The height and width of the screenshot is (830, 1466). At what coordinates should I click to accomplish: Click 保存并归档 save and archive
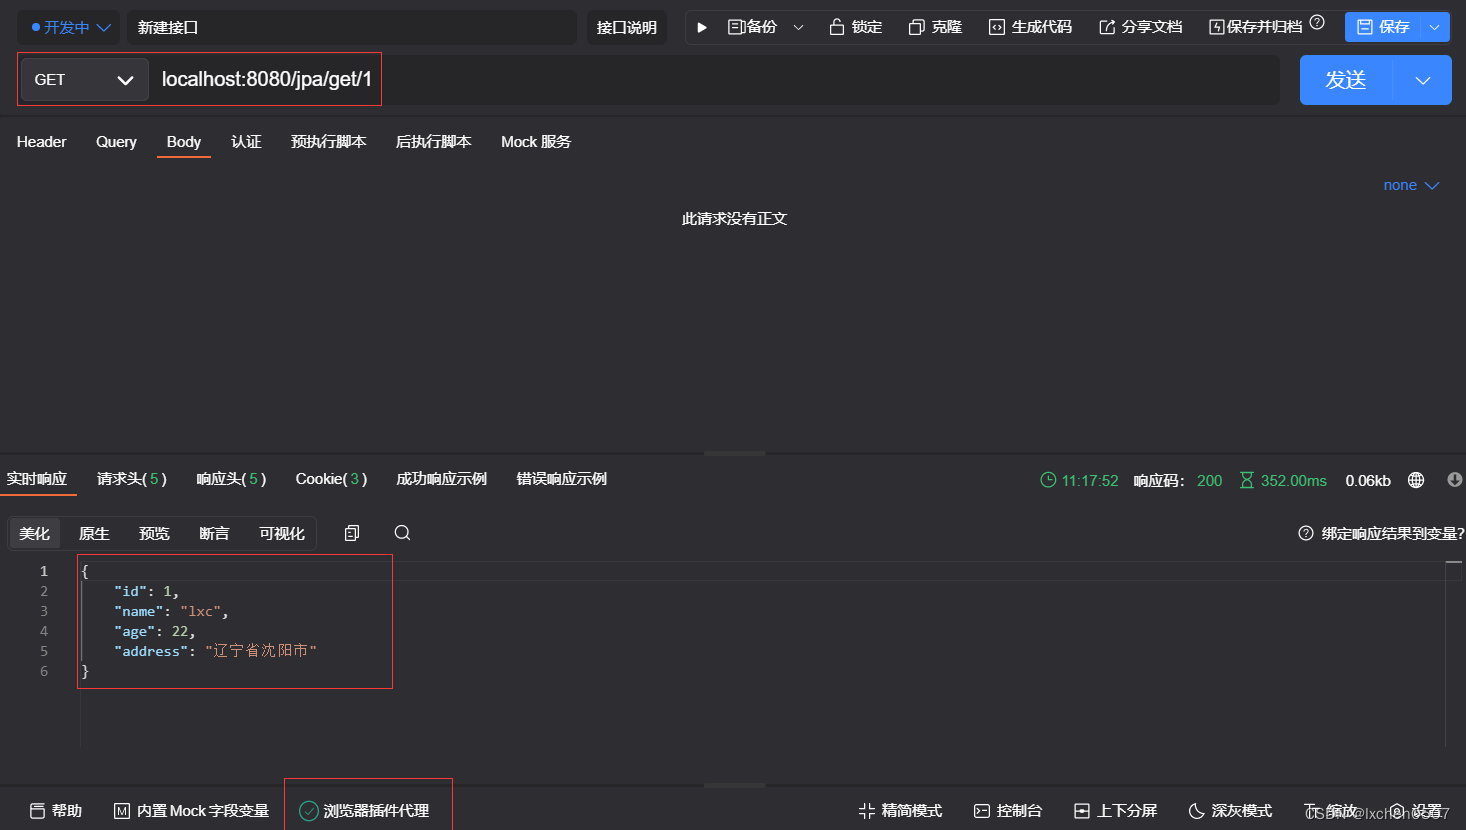1256,27
